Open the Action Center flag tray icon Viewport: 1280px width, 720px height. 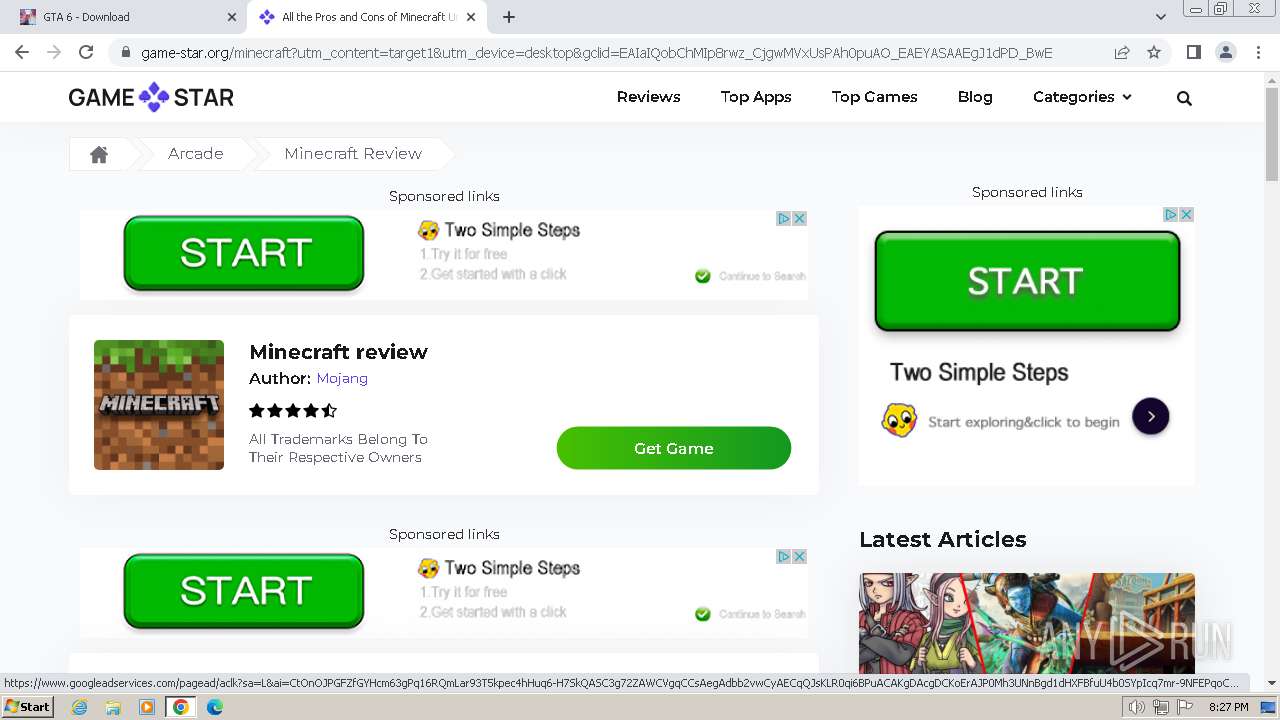click(1184, 707)
